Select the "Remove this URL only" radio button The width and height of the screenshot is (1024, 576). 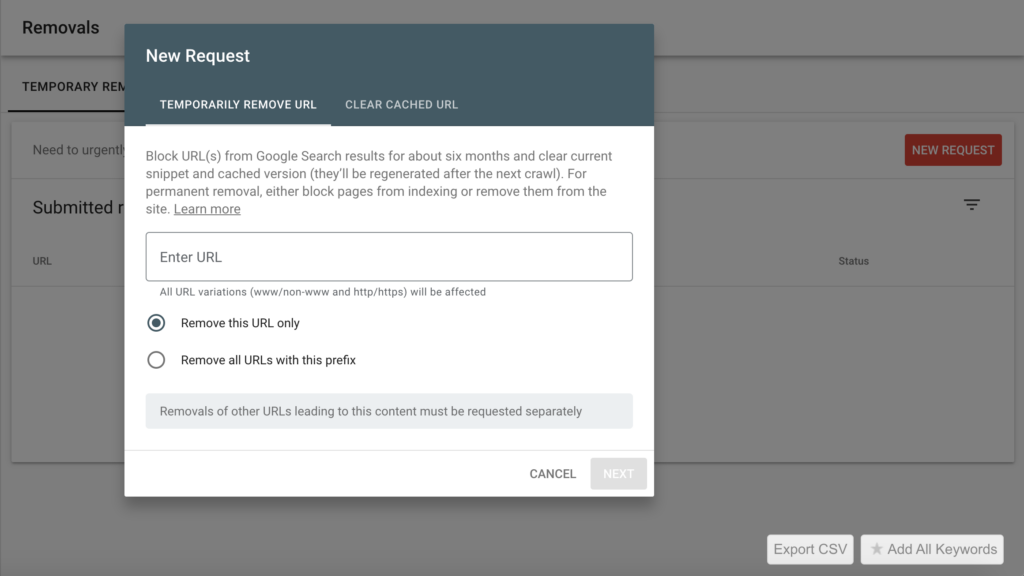[156, 323]
